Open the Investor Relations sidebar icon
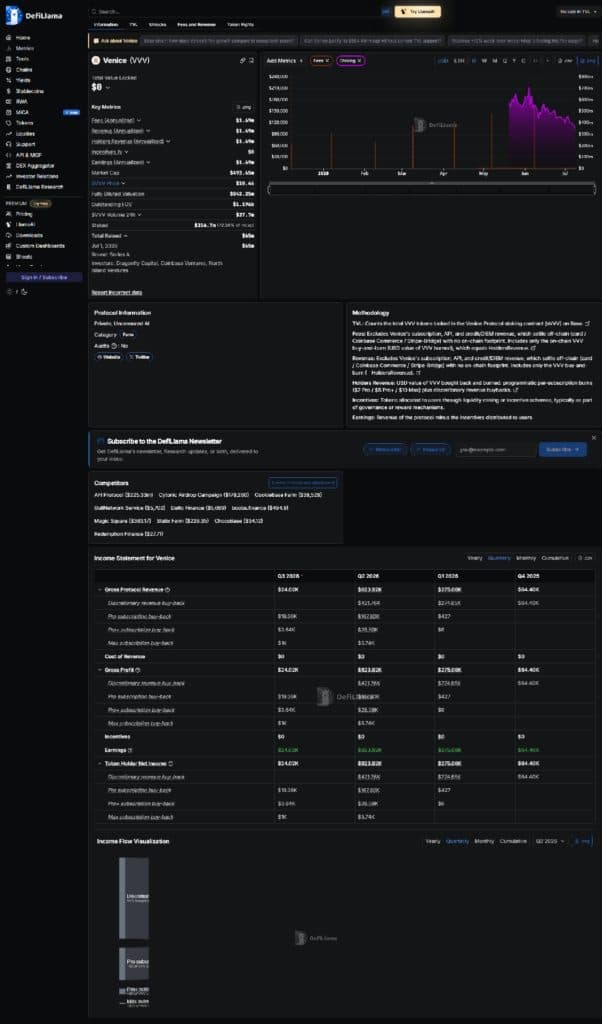Viewport: 602px width, 1024px height. tap(8, 176)
